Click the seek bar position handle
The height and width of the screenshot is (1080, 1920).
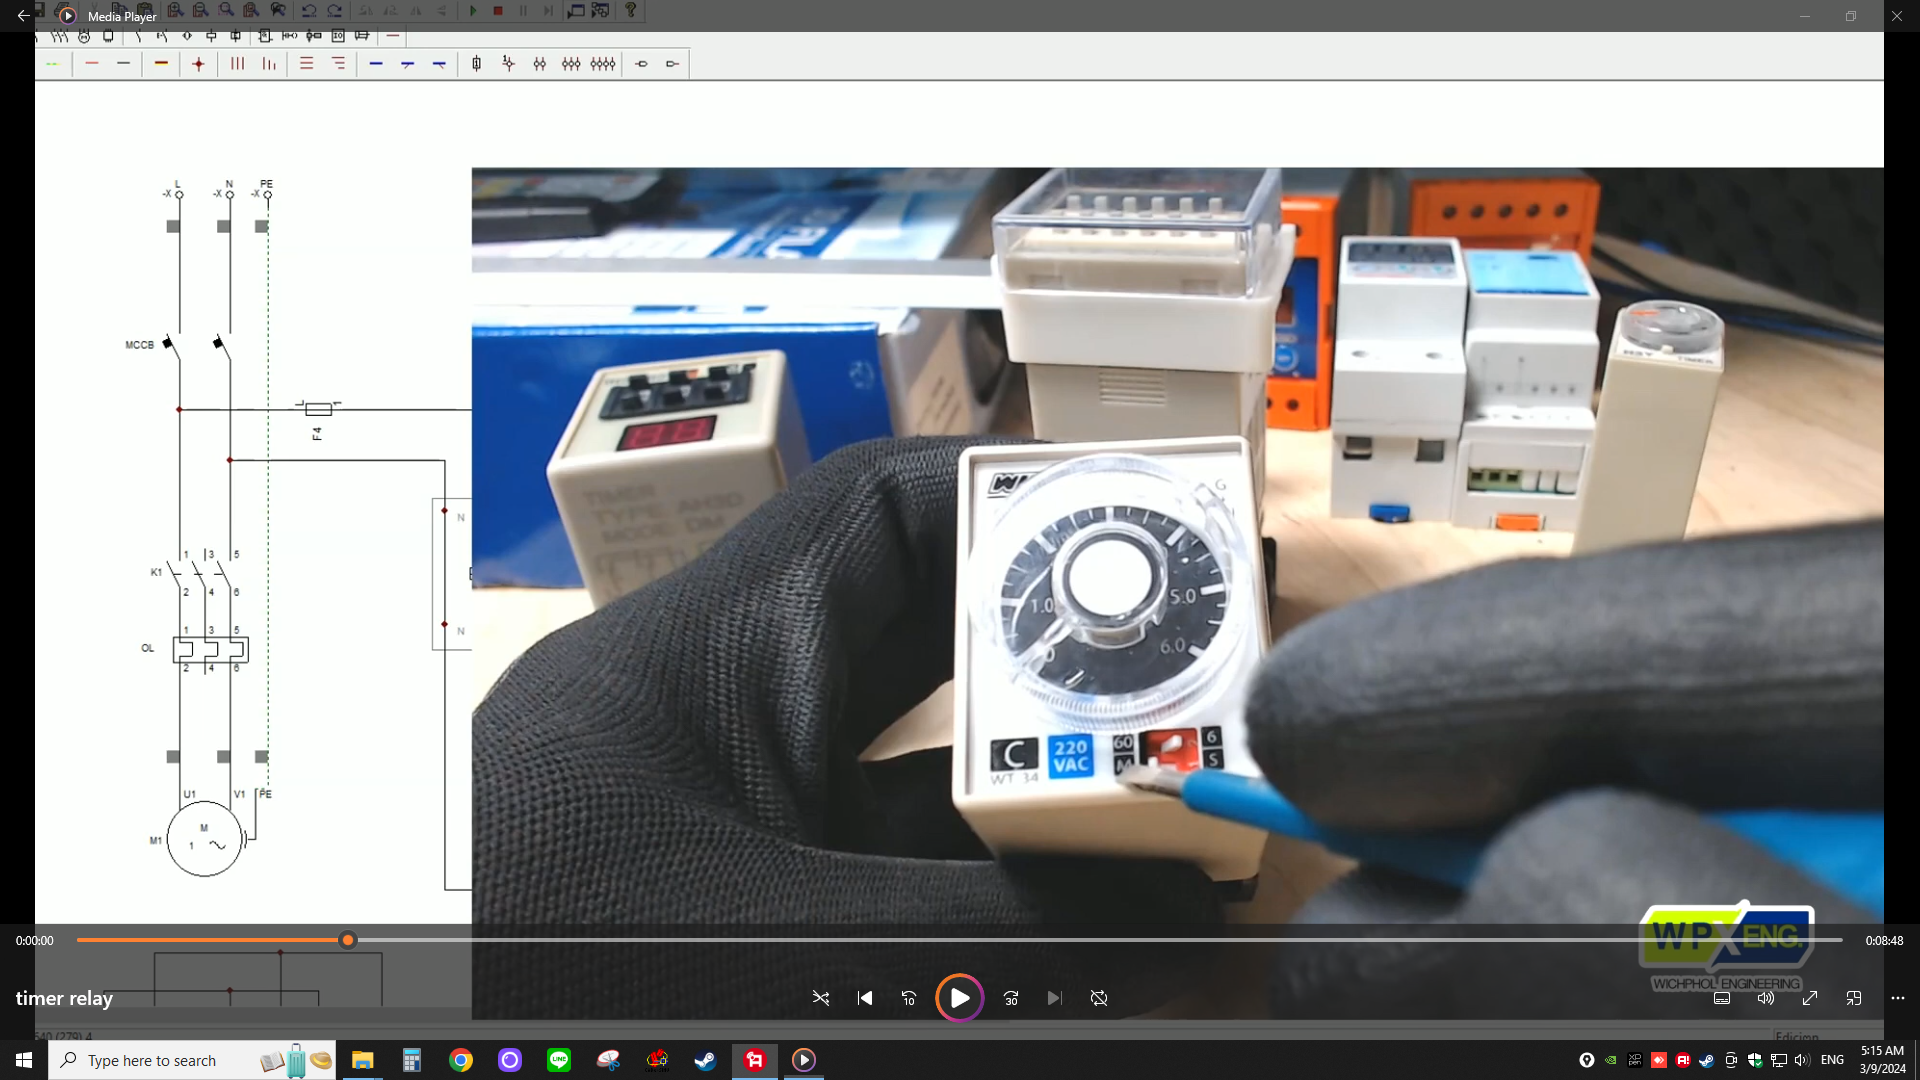[x=348, y=940]
